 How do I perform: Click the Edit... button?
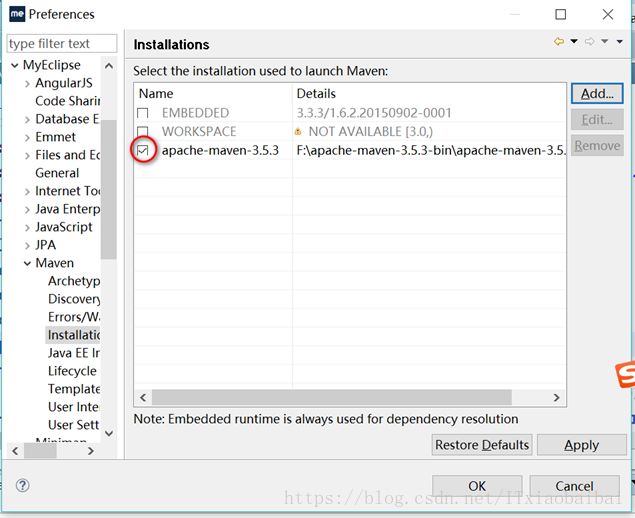[597, 120]
